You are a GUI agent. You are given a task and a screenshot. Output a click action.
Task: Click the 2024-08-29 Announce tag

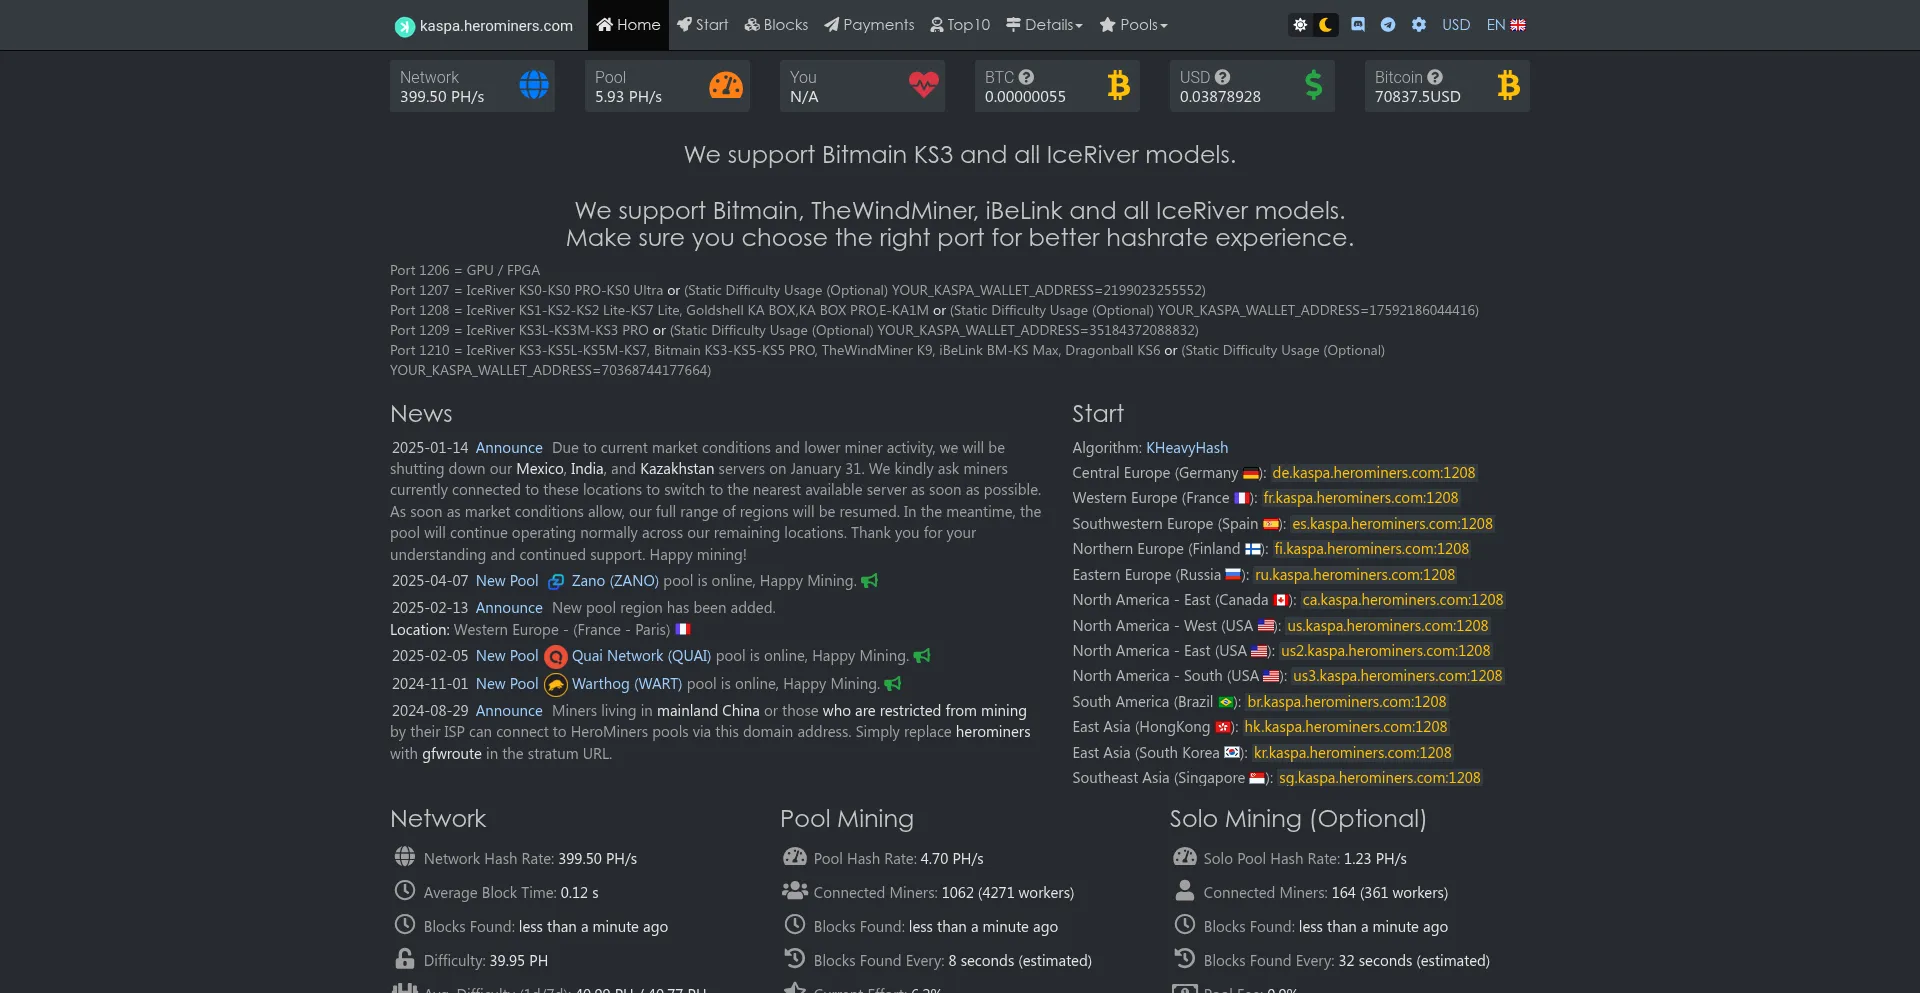pos(509,711)
